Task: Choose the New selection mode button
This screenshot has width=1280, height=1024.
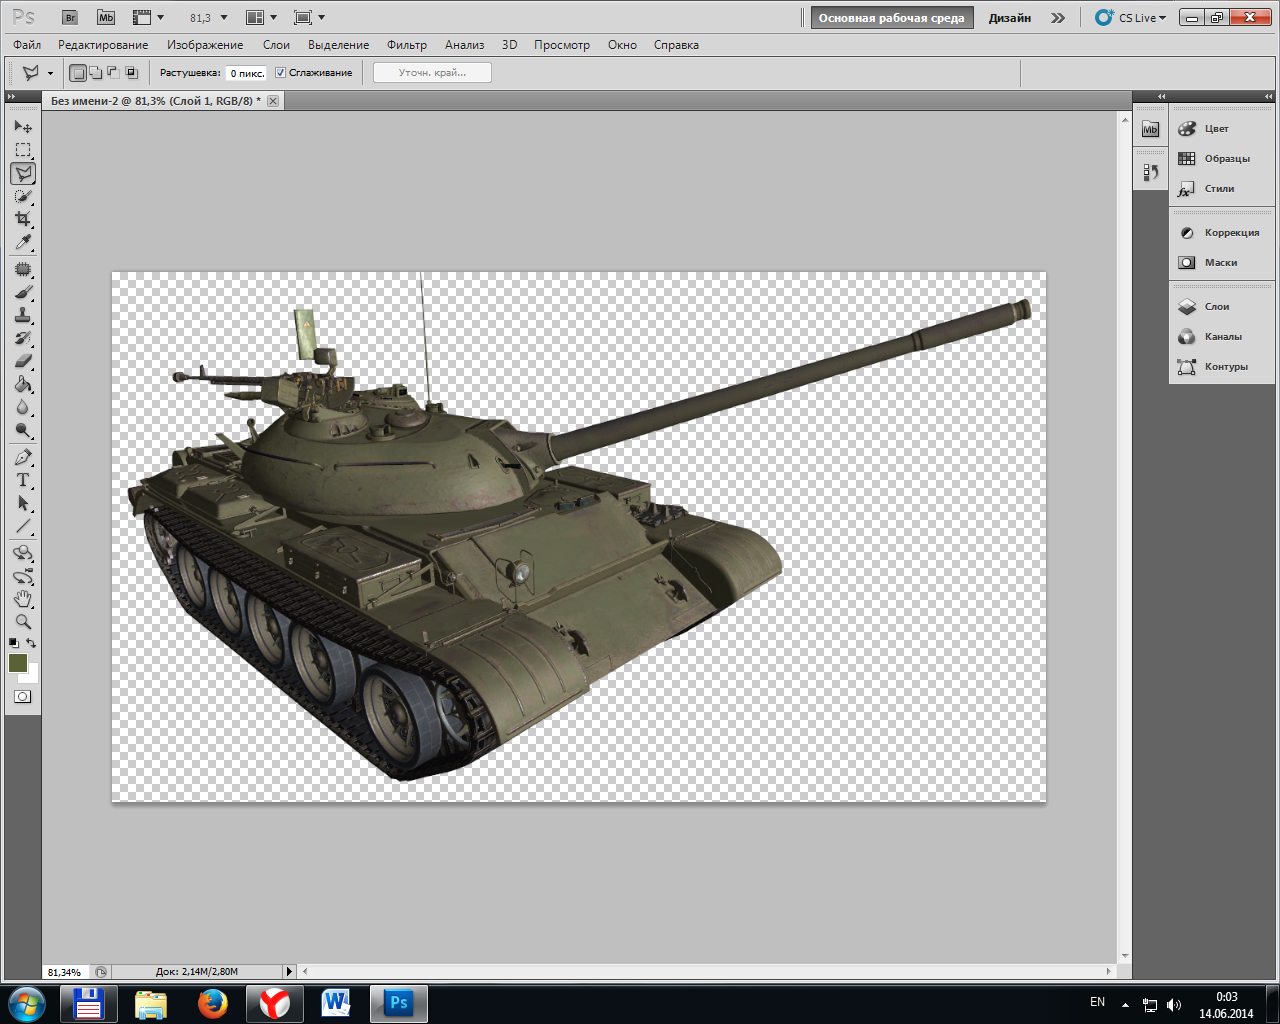Action: pos(78,73)
